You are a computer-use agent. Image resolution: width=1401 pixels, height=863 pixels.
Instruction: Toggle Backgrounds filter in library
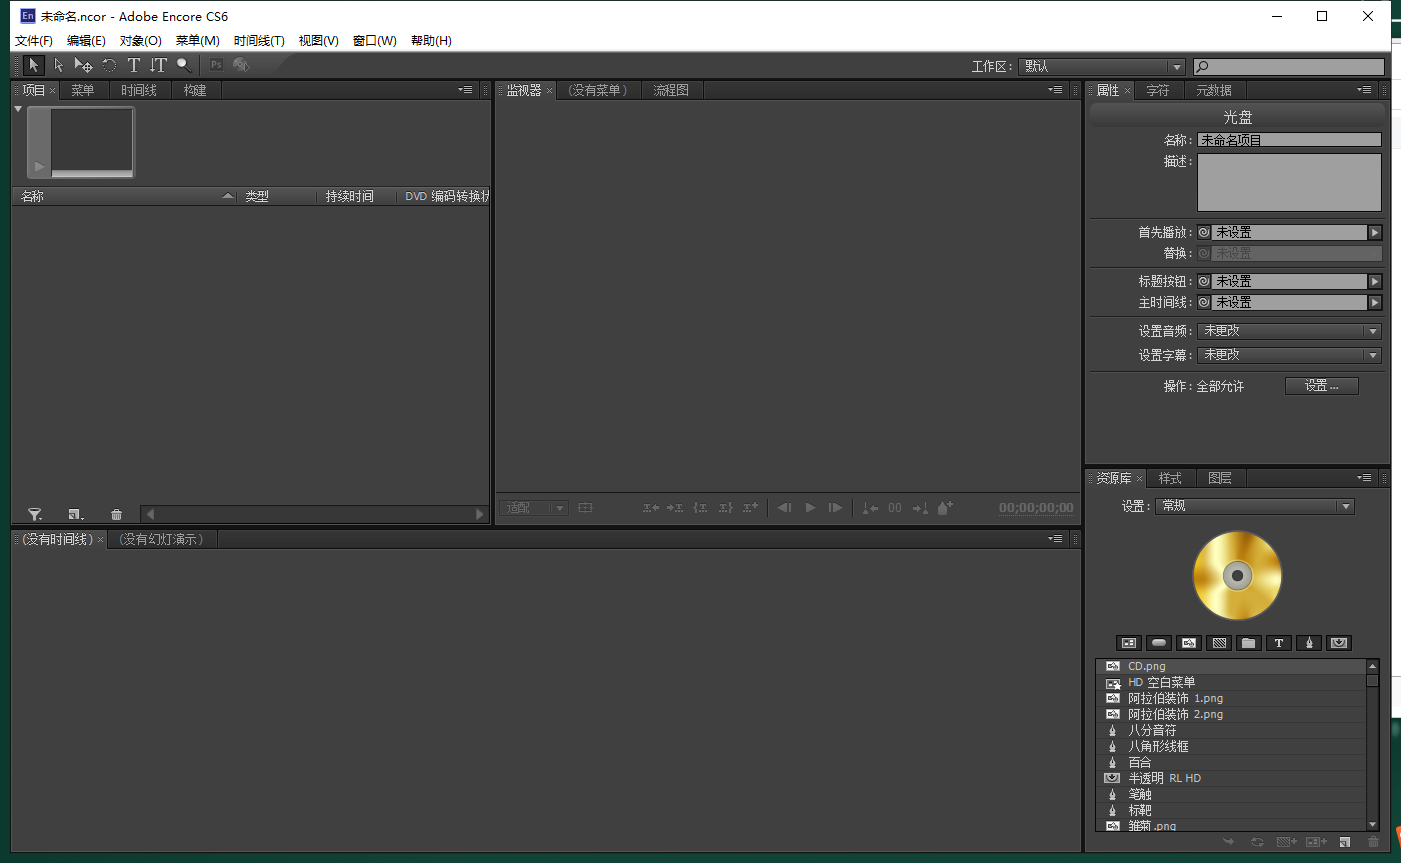point(1219,643)
